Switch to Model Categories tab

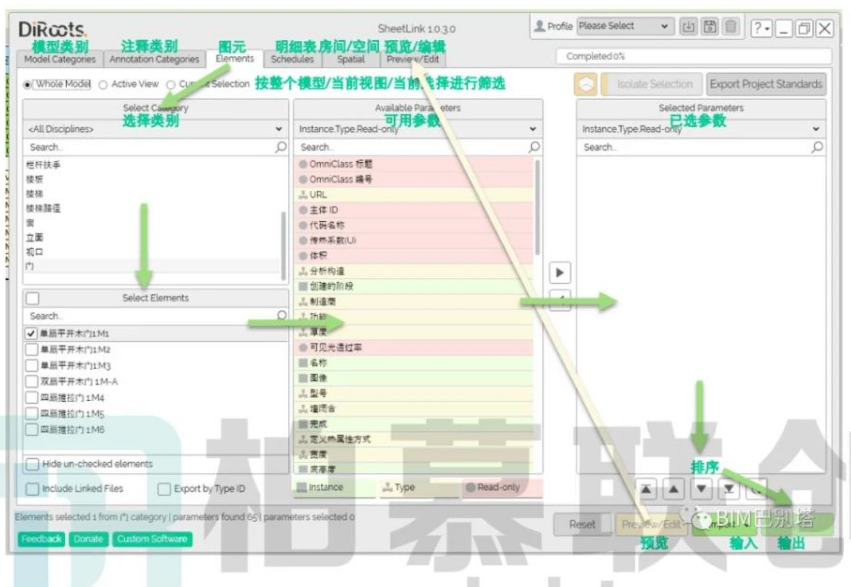click(x=60, y=59)
